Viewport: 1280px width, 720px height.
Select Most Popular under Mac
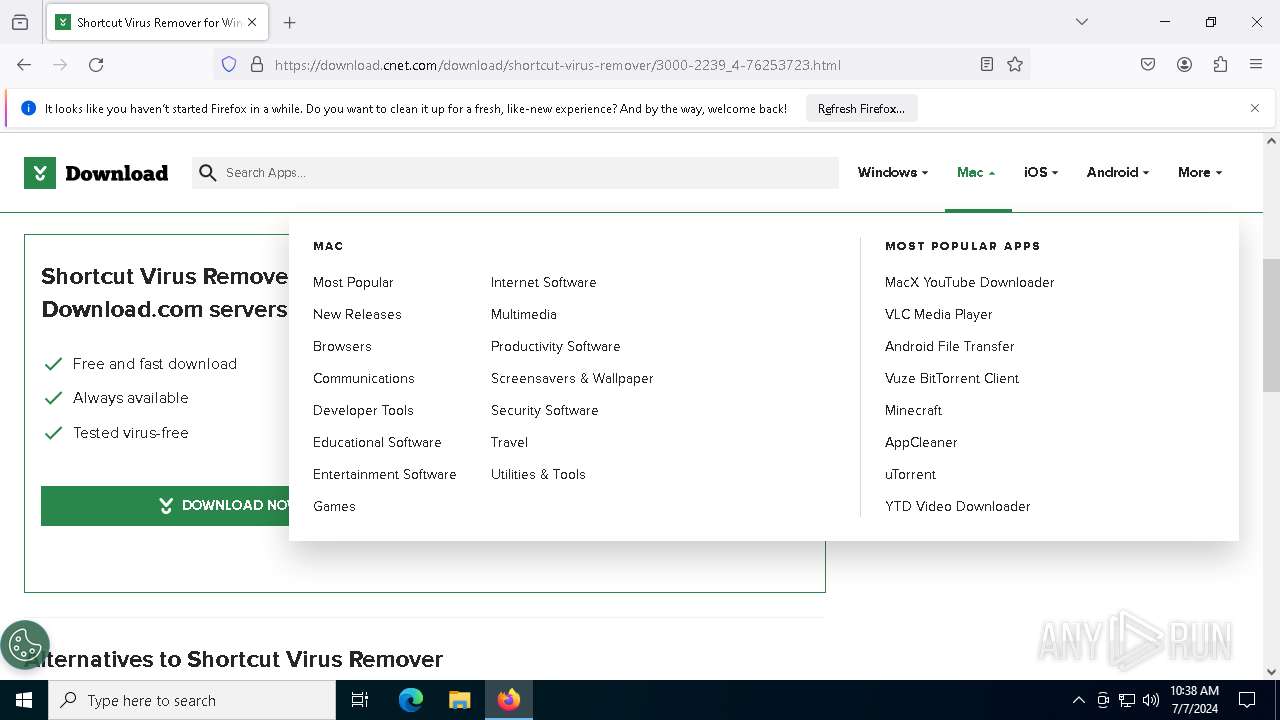[x=353, y=282]
